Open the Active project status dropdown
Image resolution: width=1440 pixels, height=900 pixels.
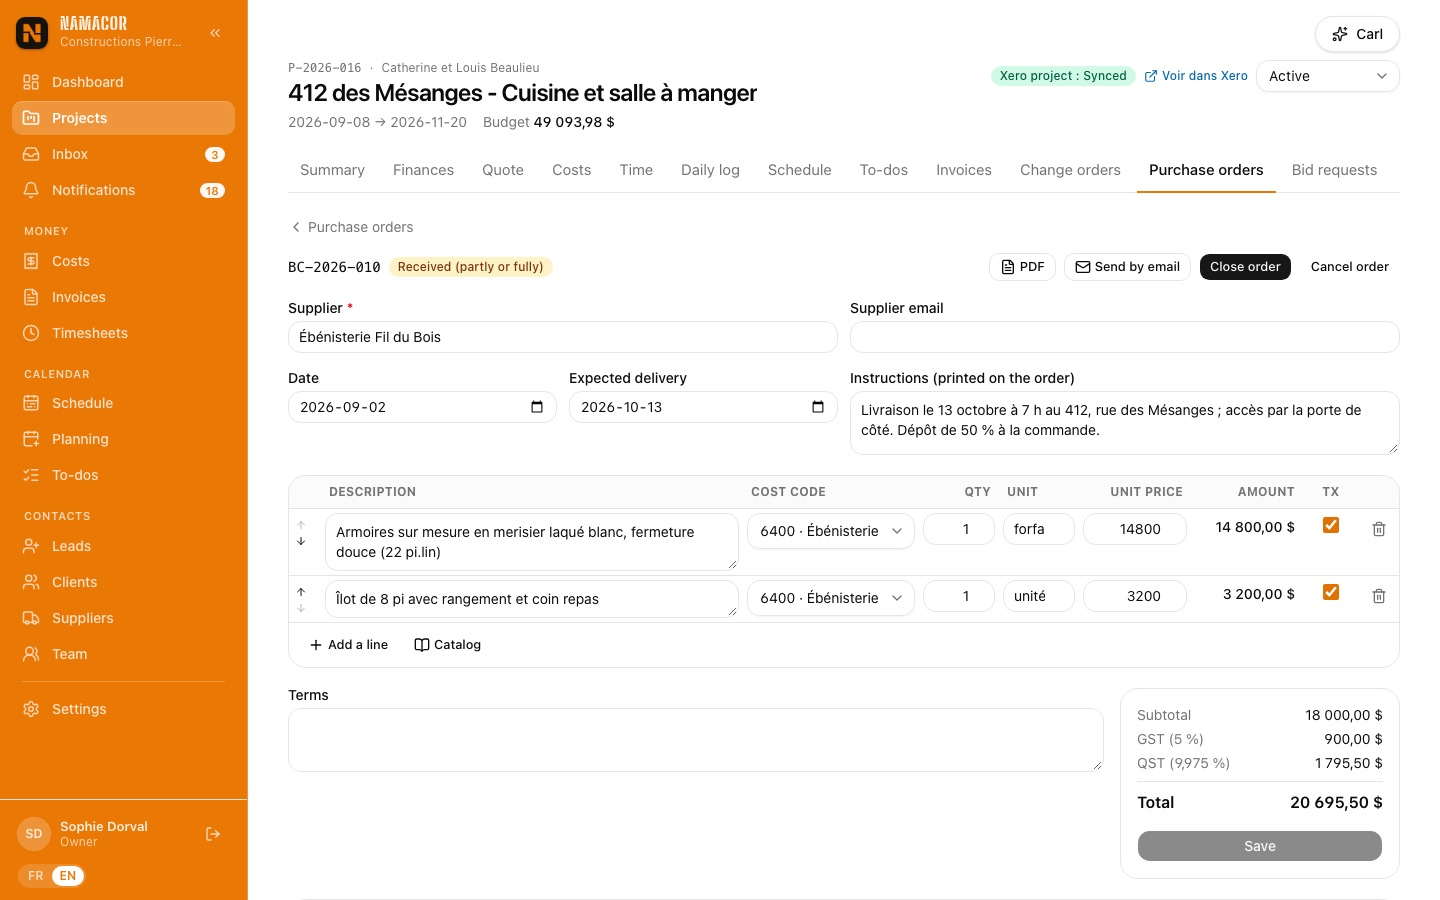[1327, 76]
